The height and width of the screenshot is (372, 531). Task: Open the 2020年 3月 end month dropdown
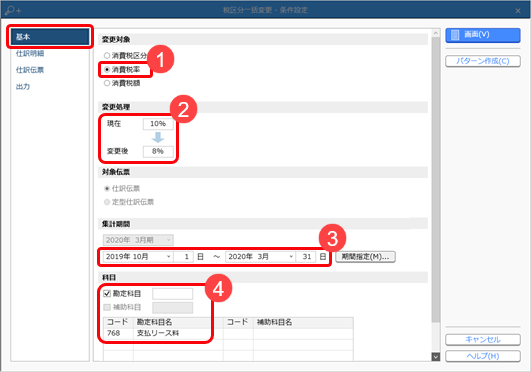point(260,256)
